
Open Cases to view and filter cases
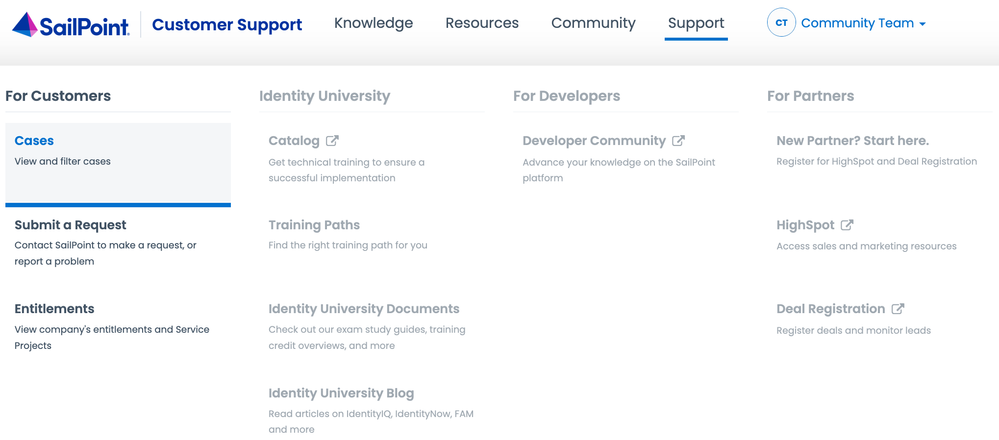coord(34,141)
